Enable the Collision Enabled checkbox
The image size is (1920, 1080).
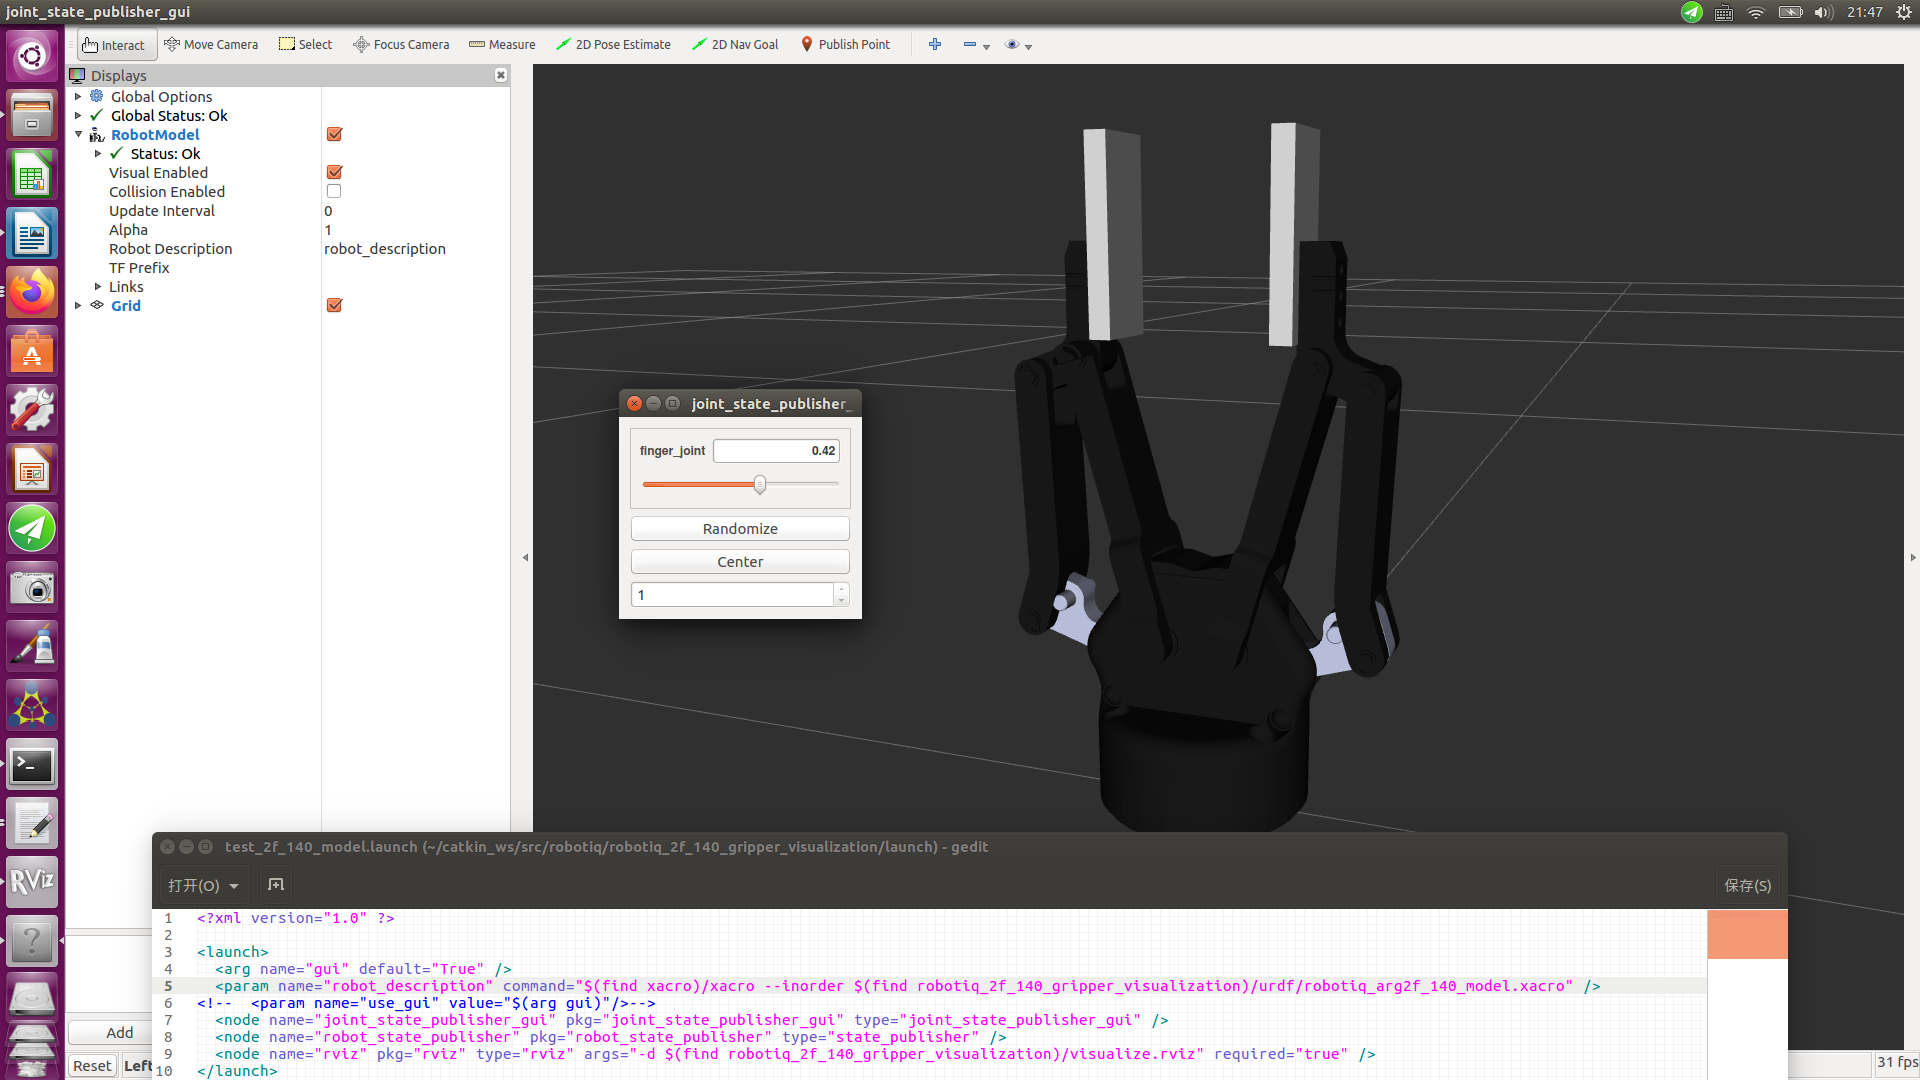[x=334, y=192]
